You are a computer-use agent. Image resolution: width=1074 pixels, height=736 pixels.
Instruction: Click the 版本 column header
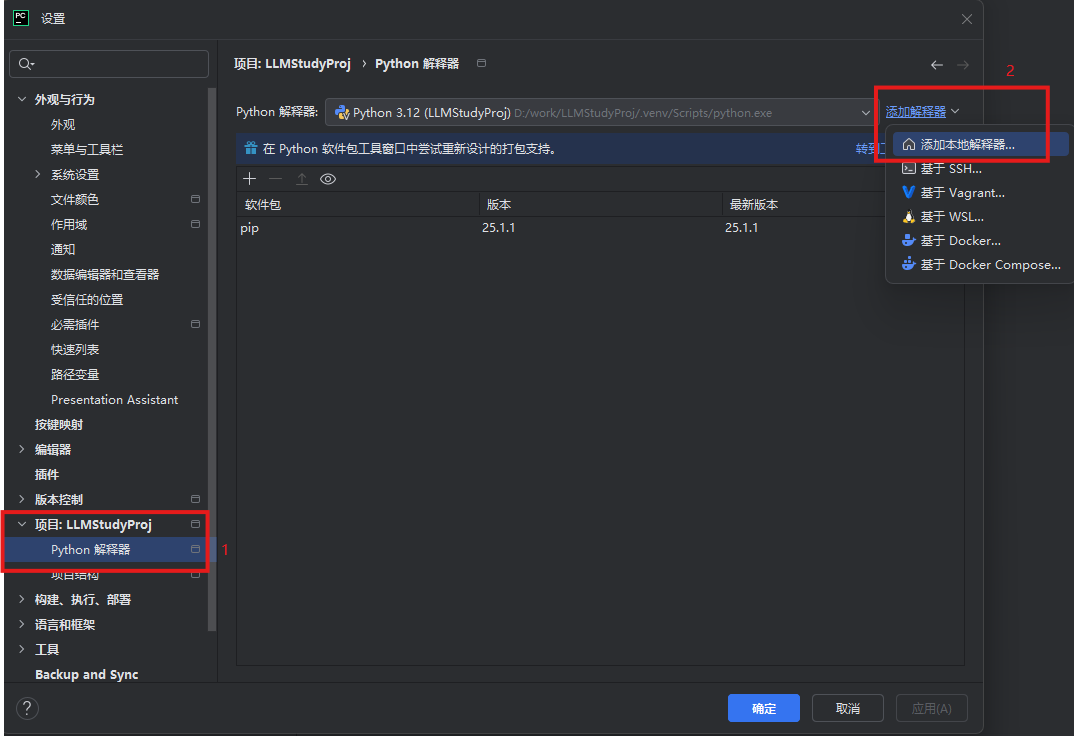601,205
